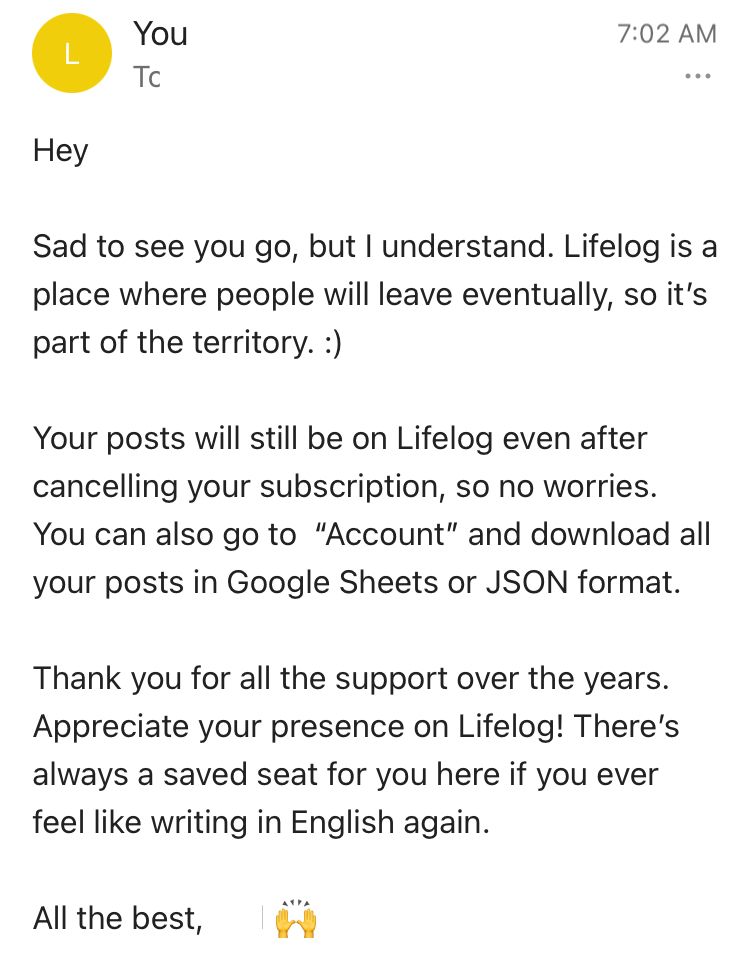Click the "Google Sheets" text
The width and height of the screenshot is (750, 969).
pos(318,582)
